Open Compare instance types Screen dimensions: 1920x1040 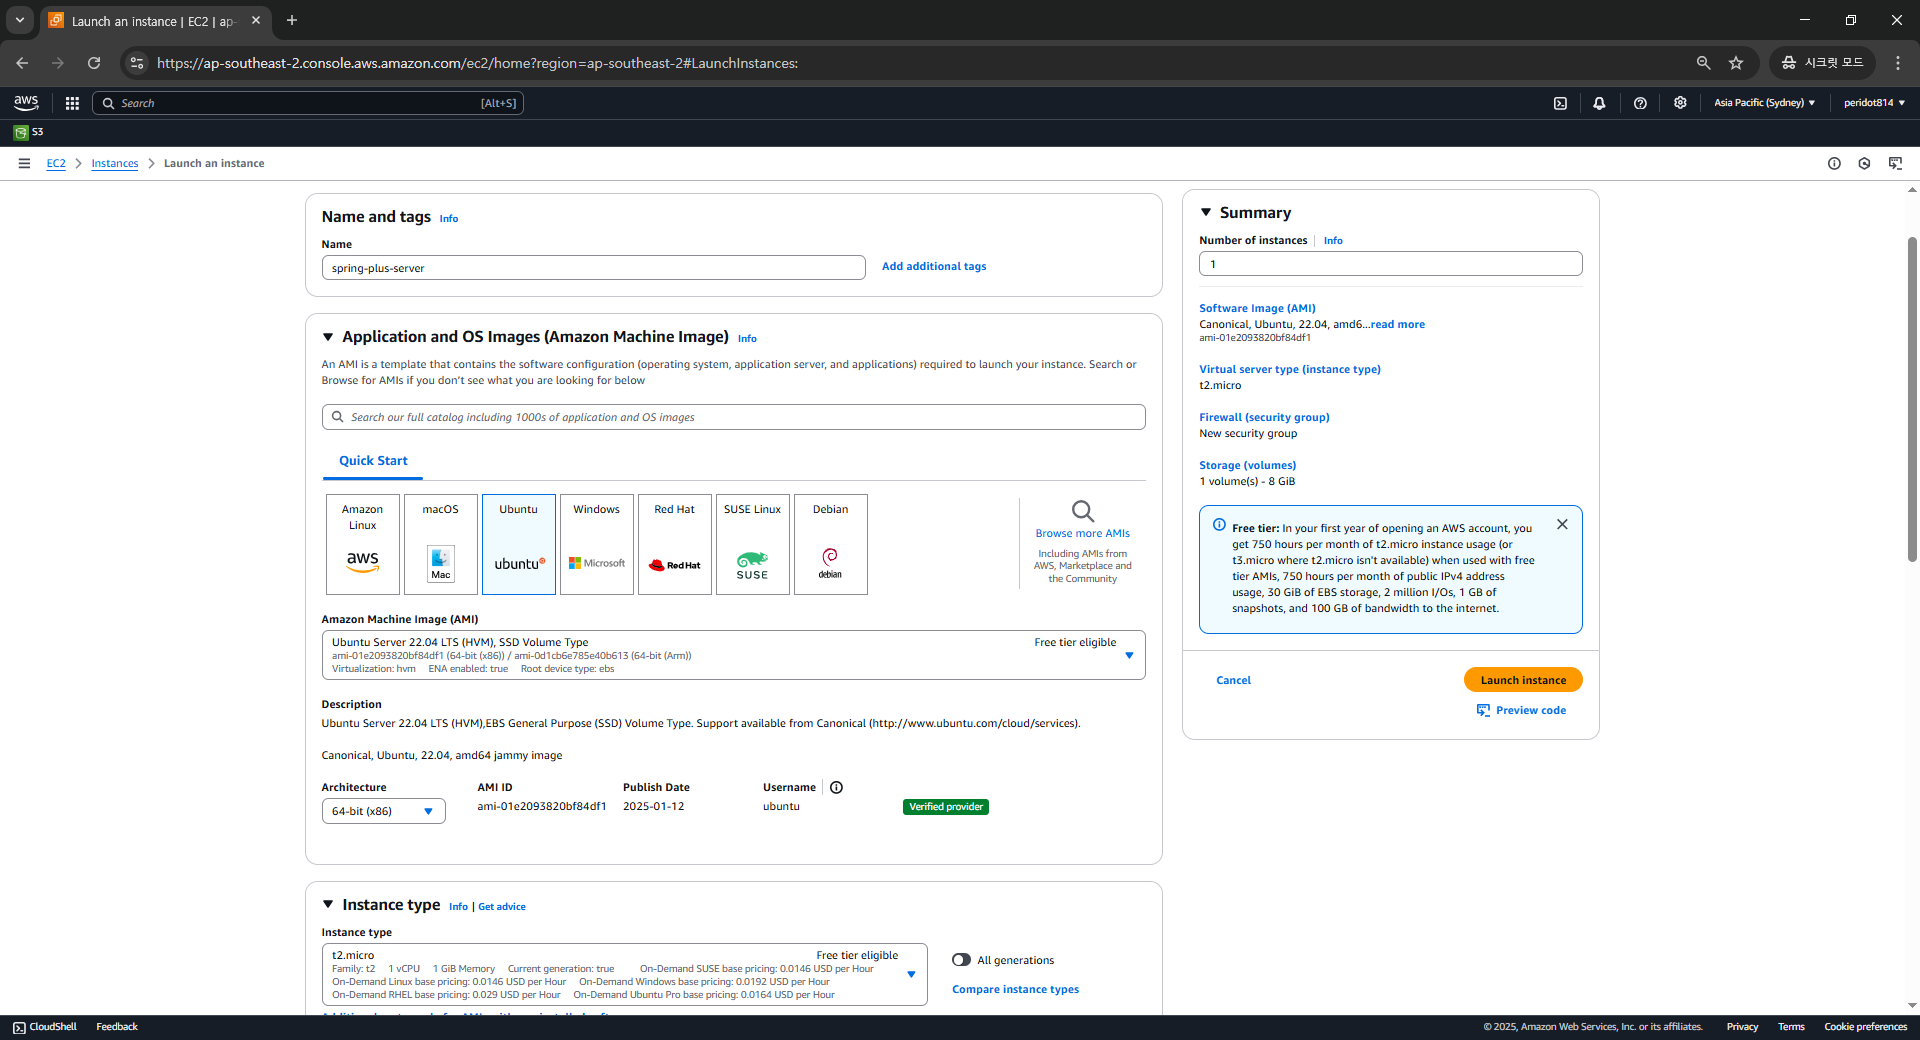(1015, 989)
